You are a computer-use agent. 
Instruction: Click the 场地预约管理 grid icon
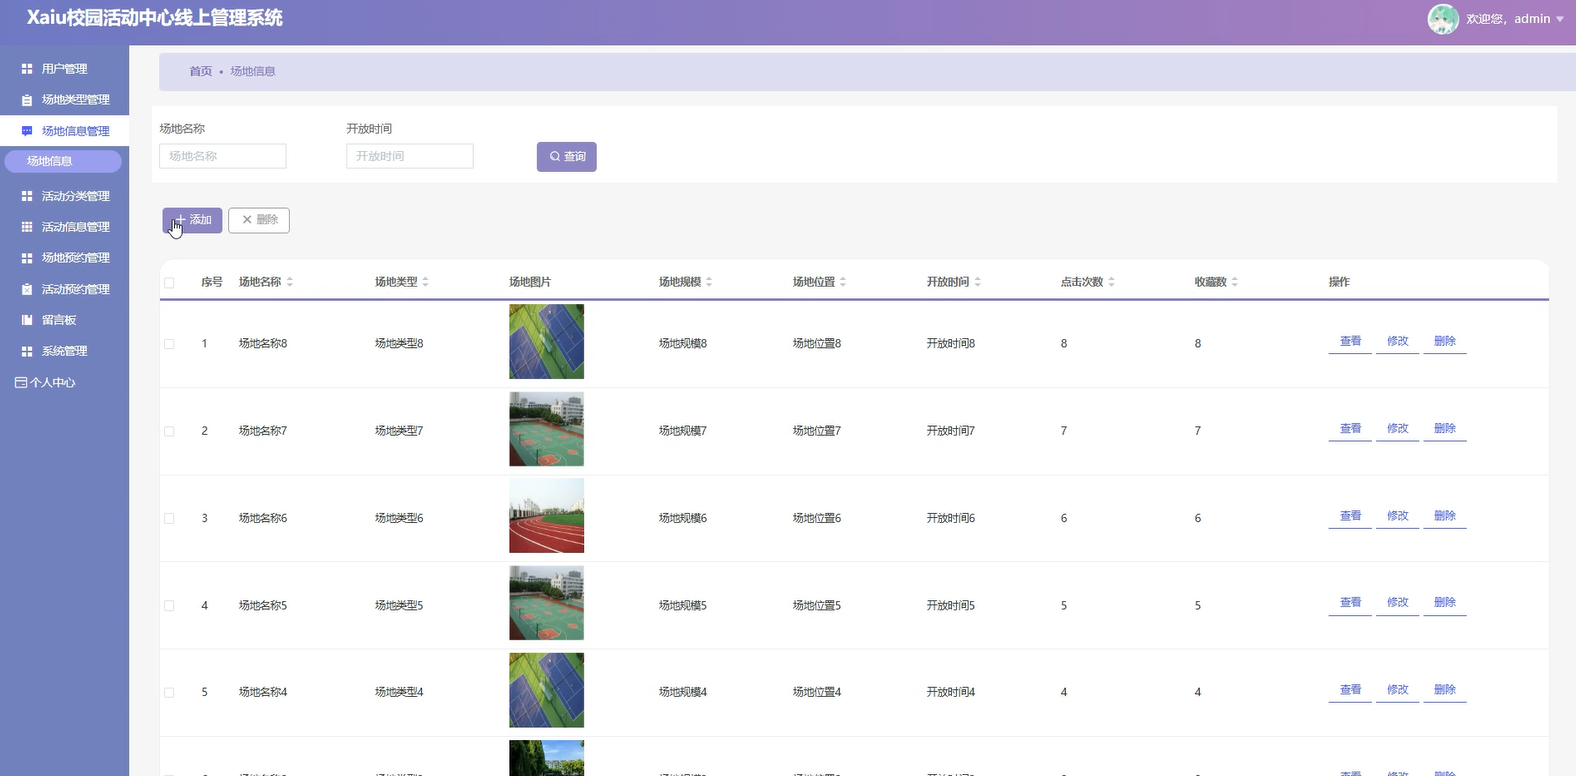(x=27, y=258)
